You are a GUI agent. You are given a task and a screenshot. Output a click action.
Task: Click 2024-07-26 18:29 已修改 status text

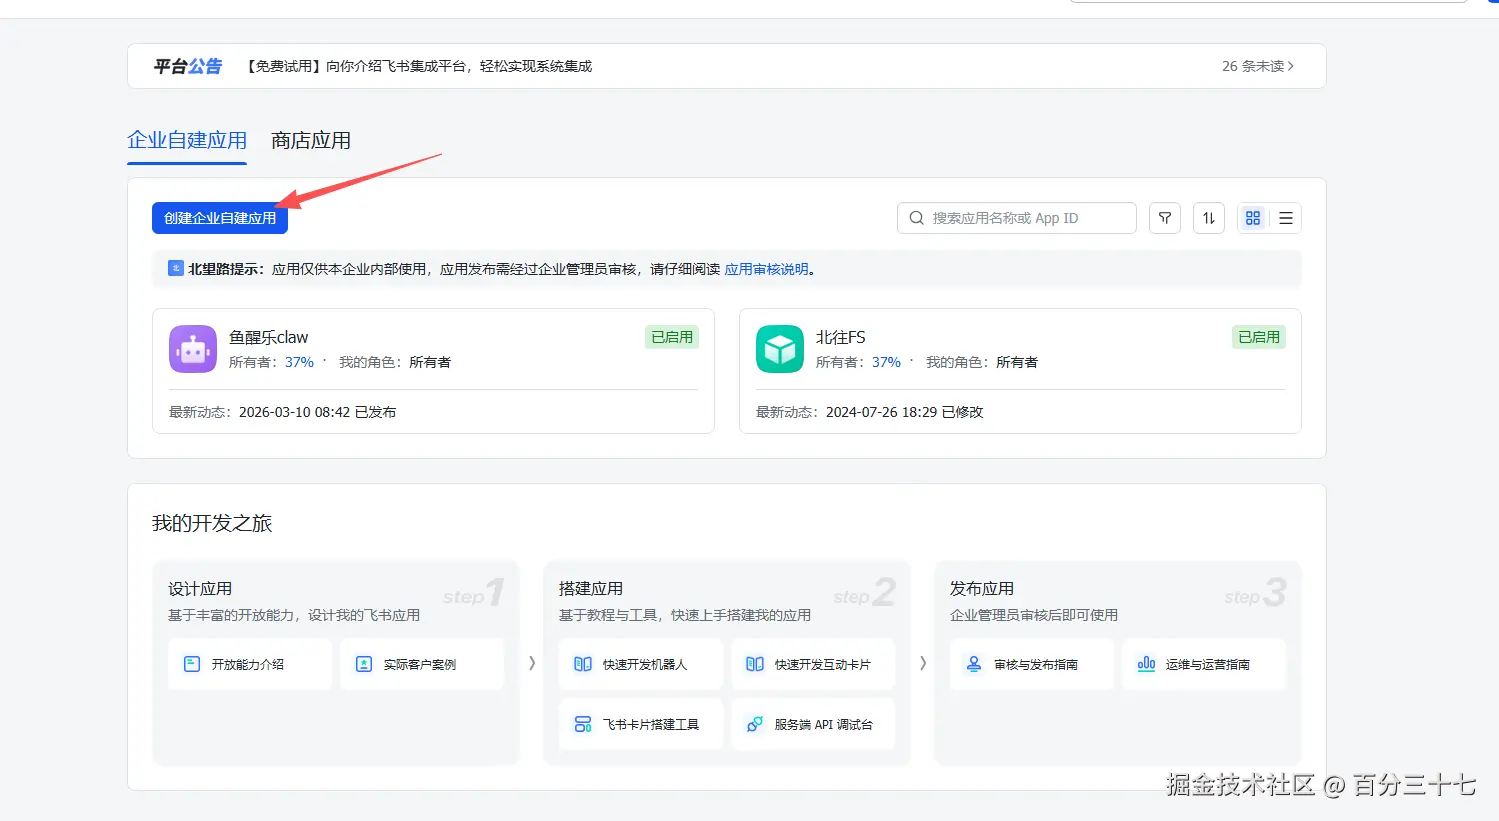904,412
